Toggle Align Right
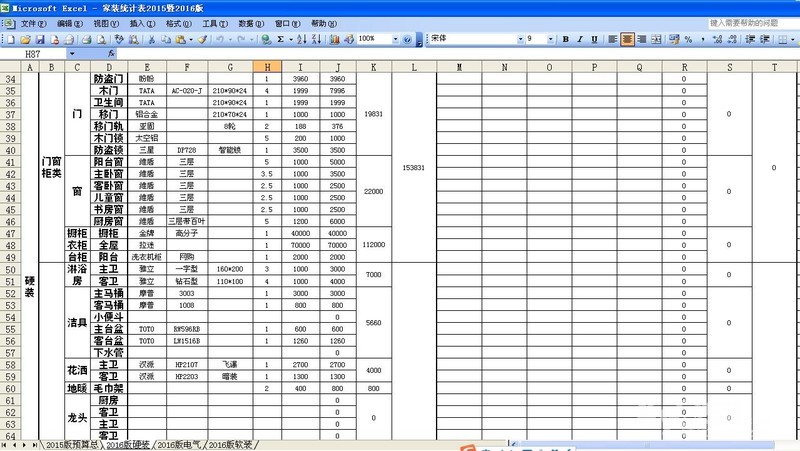Viewport: 800px width, 451px height. (x=642, y=39)
